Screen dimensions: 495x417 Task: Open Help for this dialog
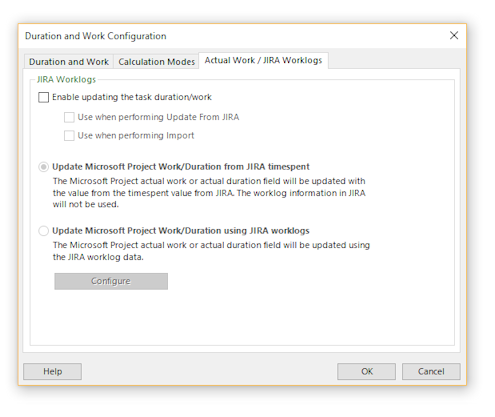pos(52,371)
